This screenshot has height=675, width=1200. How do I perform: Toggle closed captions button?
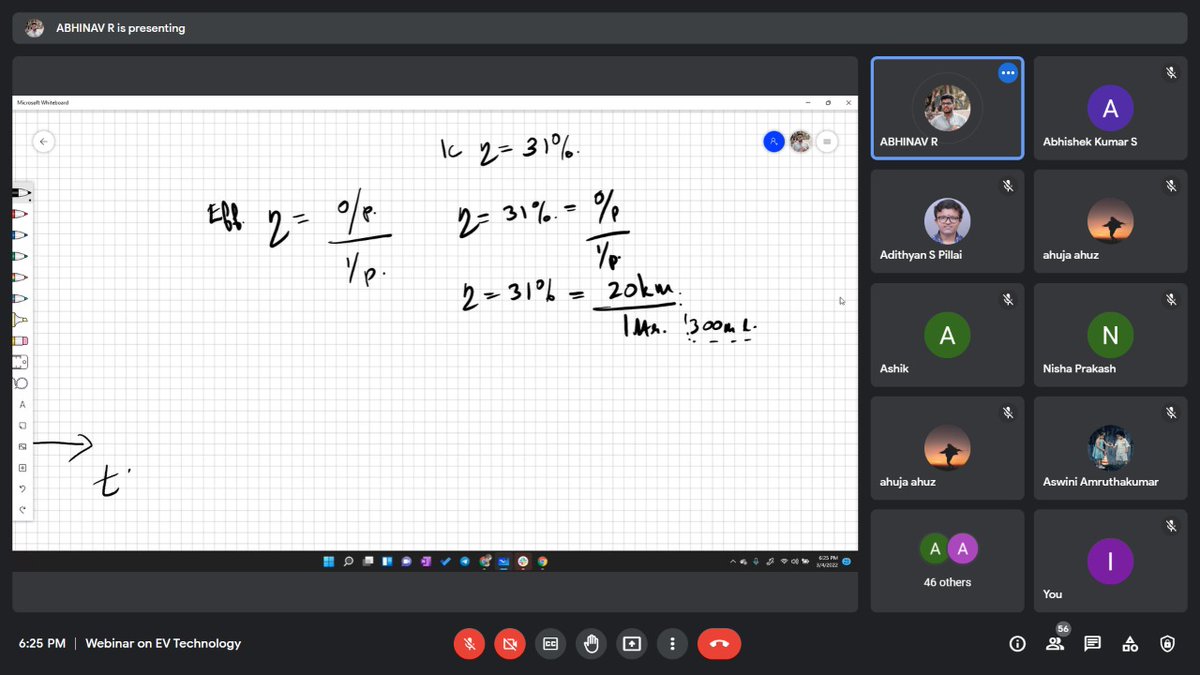tap(550, 644)
